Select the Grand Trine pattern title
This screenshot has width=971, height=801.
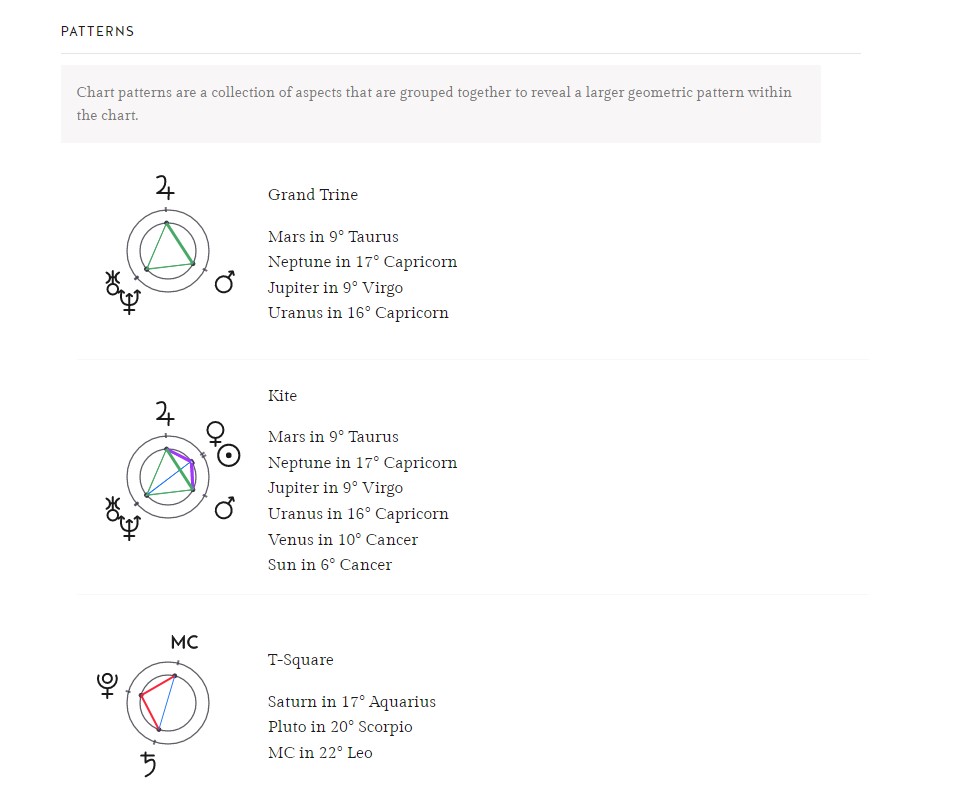point(313,195)
